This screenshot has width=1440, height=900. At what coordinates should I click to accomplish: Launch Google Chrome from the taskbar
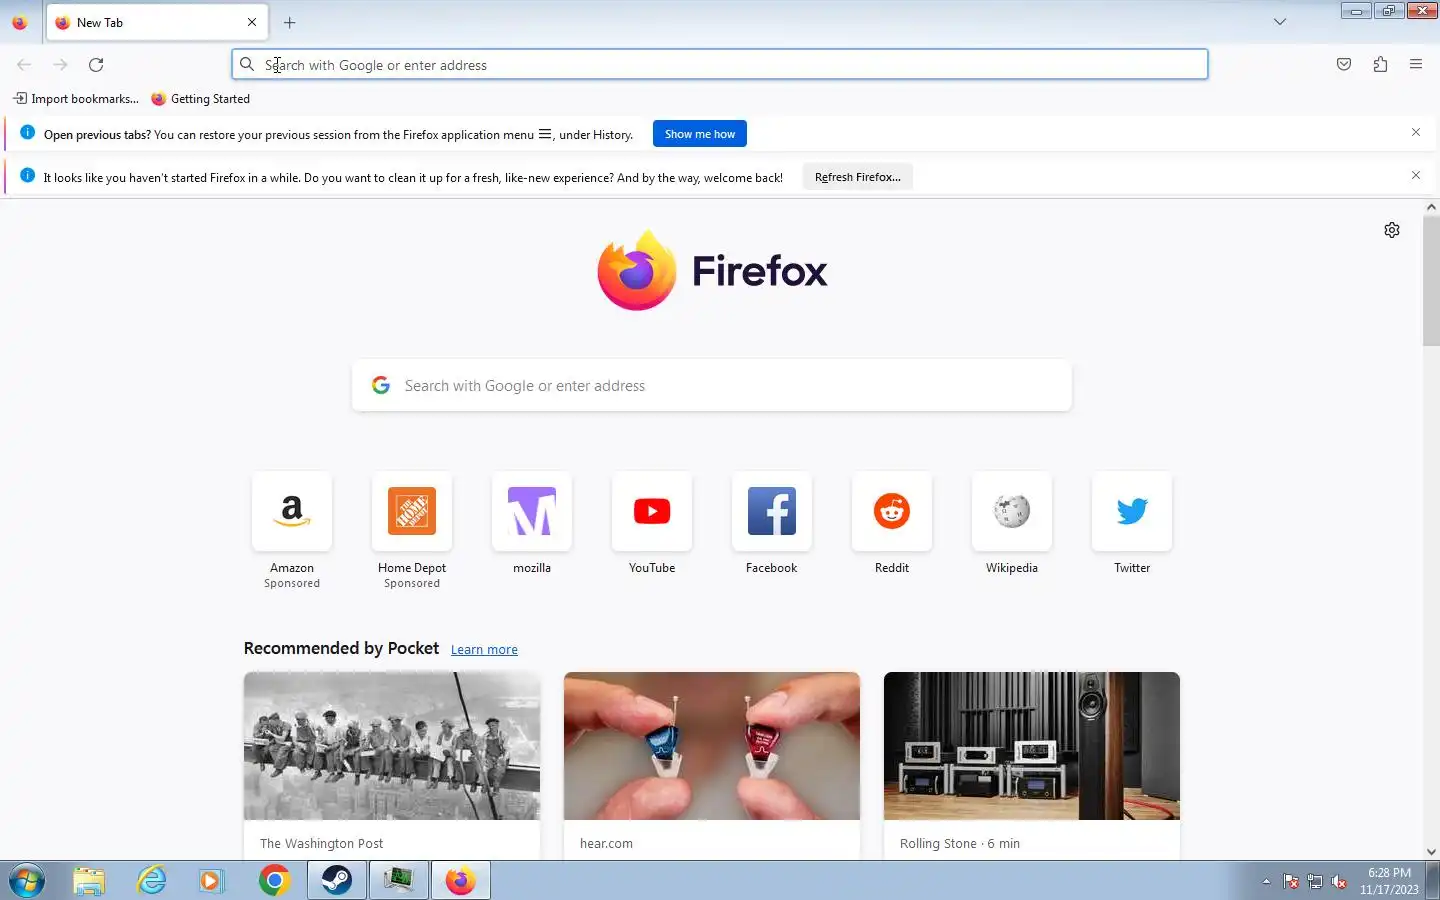pyautogui.click(x=274, y=881)
